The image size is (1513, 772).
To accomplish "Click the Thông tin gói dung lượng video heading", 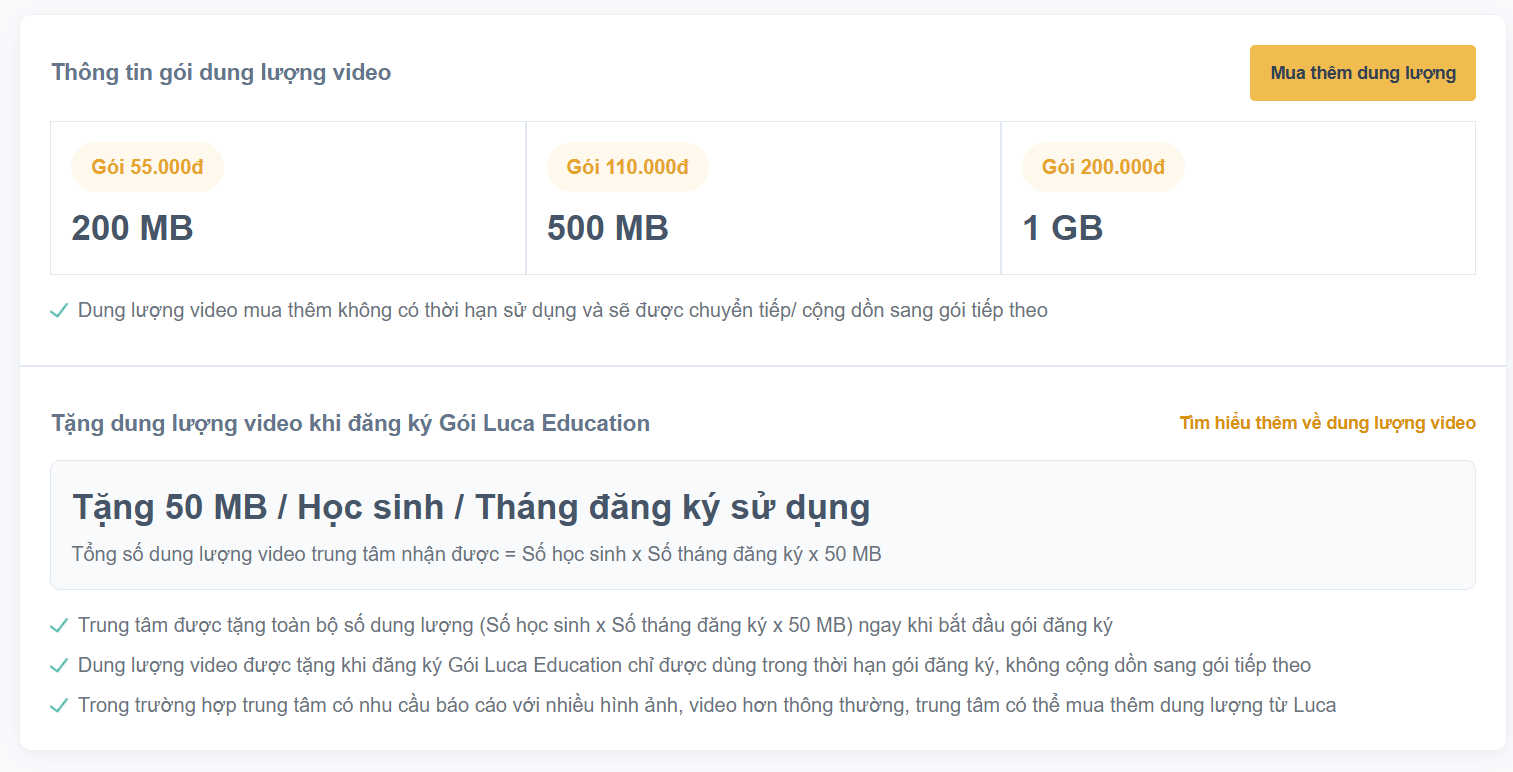I will (x=221, y=72).
